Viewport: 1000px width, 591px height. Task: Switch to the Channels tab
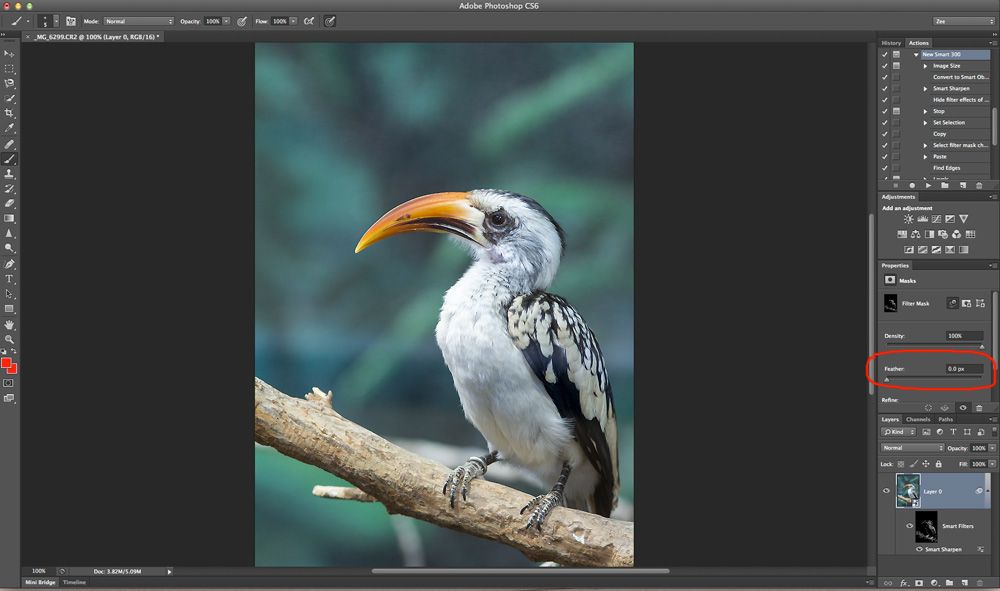point(918,419)
